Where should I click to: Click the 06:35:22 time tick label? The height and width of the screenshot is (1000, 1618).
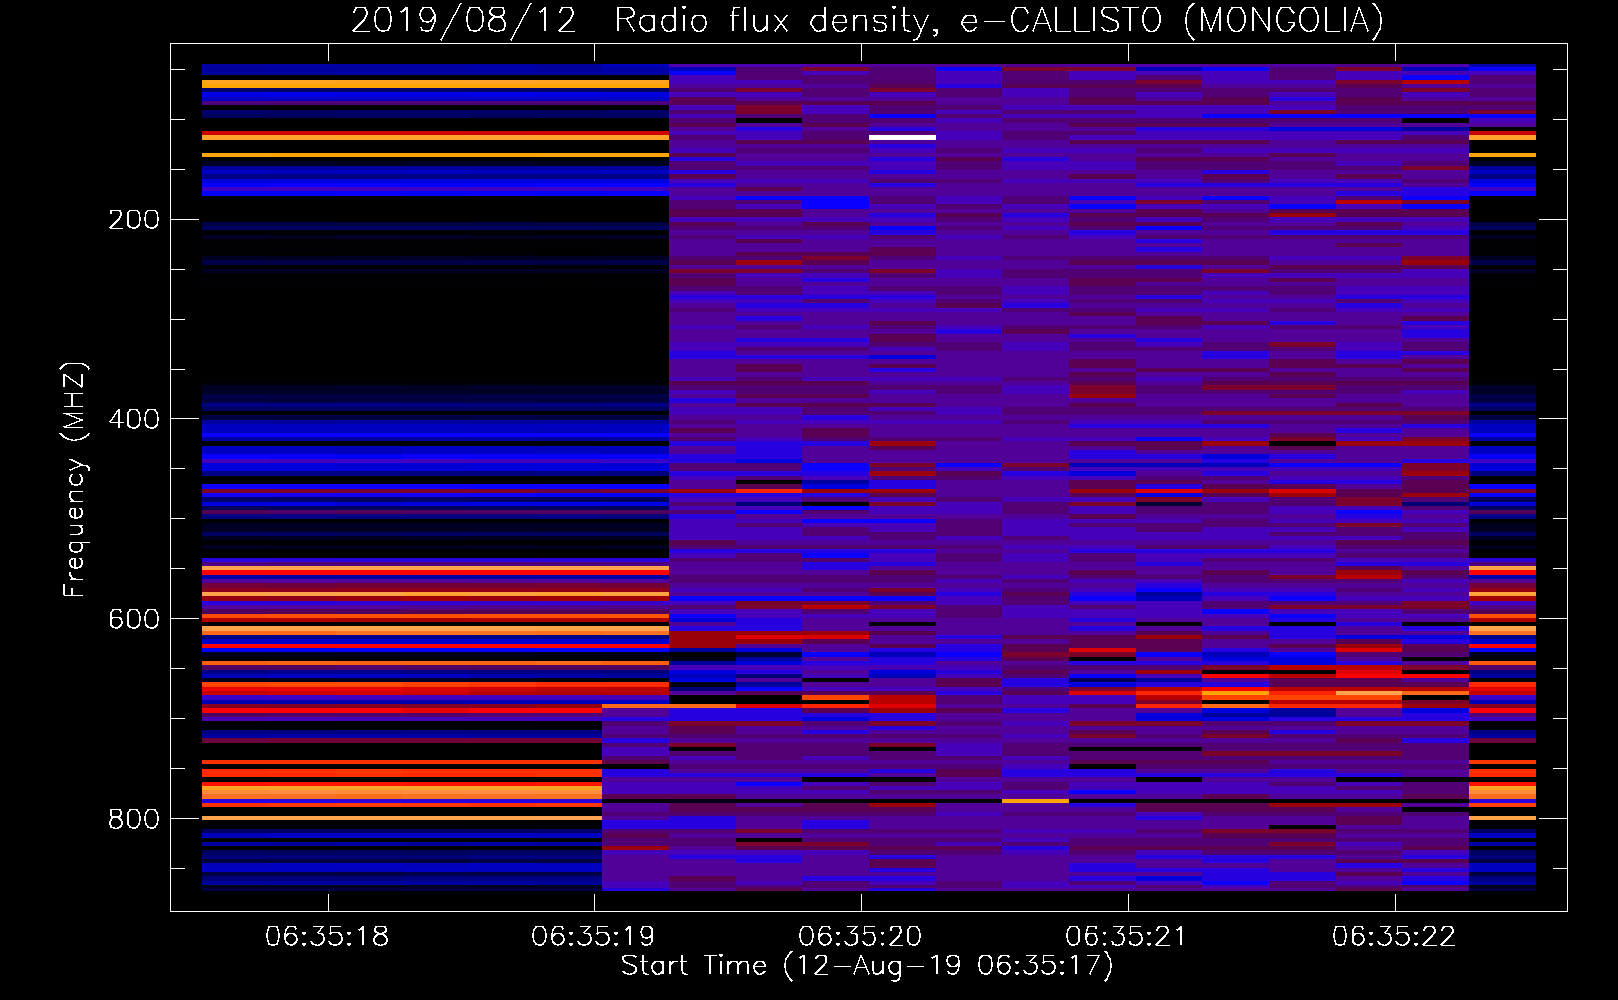pyautogui.click(x=1394, y=937)
